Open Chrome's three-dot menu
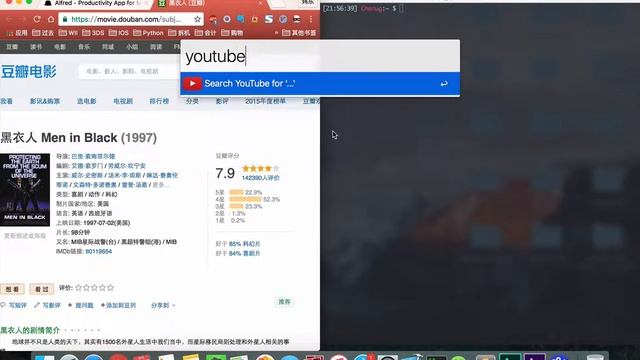640x360 pixels. tap(311, 19)
